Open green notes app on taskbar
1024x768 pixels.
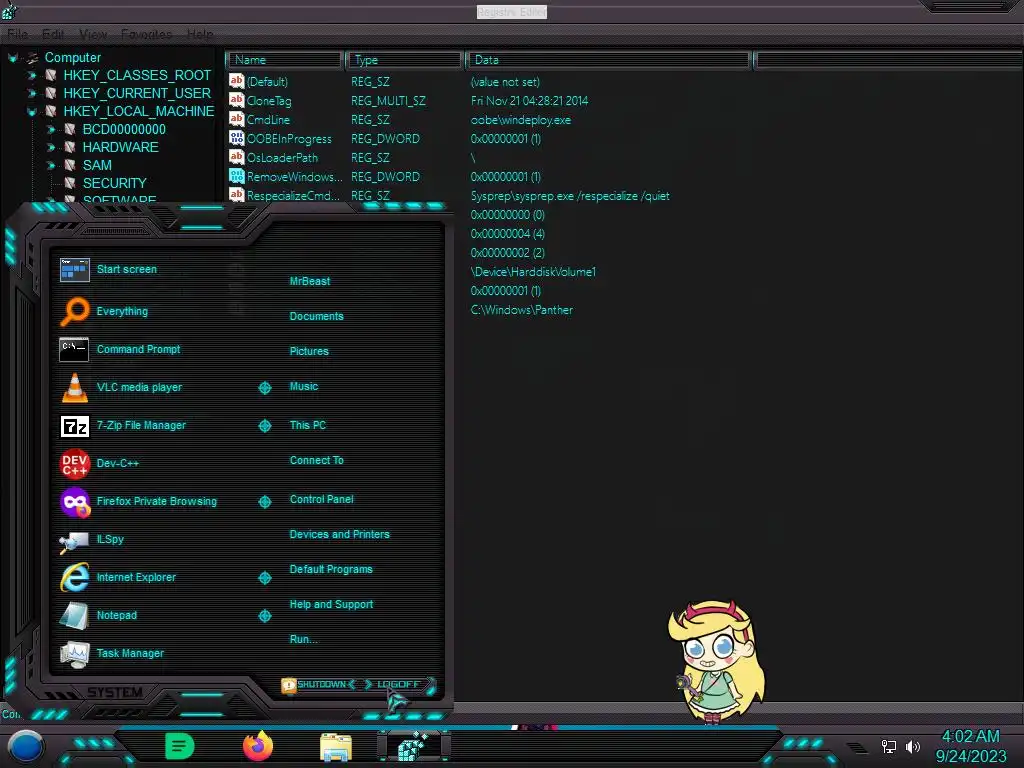[180, 746]
